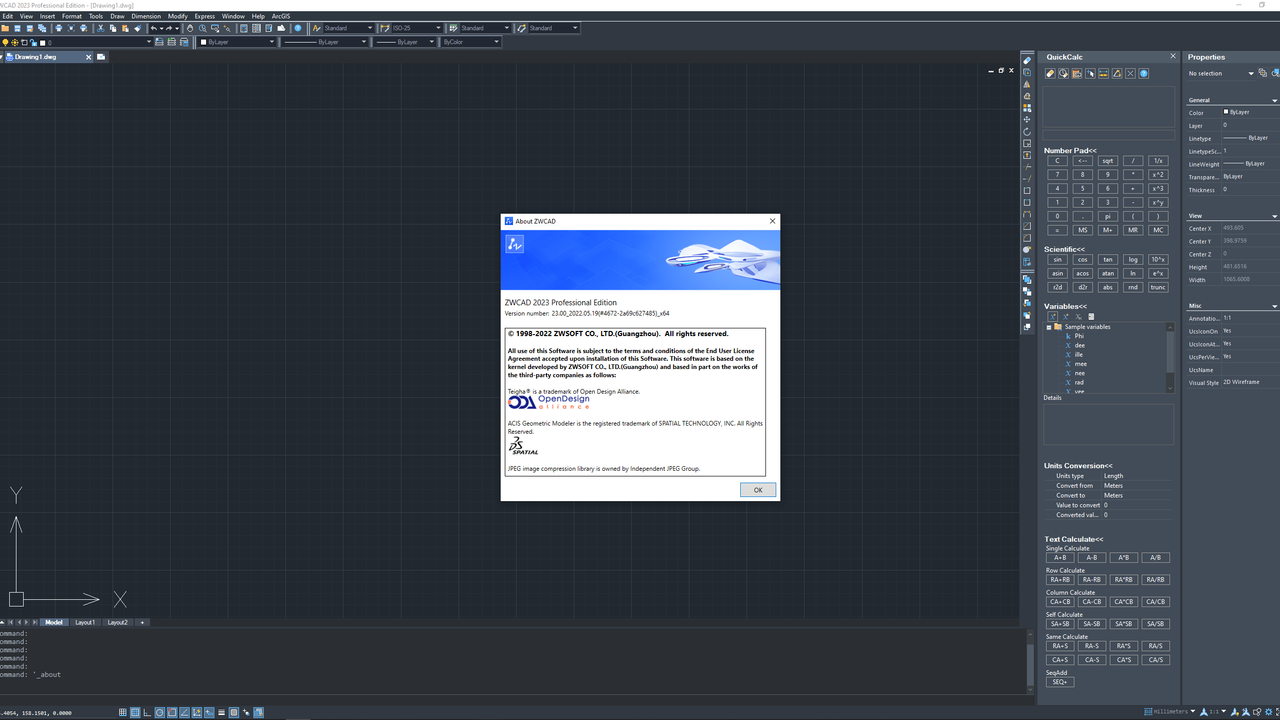
Task: Click QuickCalc Get Coordinates icon
Action: [1090, 73]
